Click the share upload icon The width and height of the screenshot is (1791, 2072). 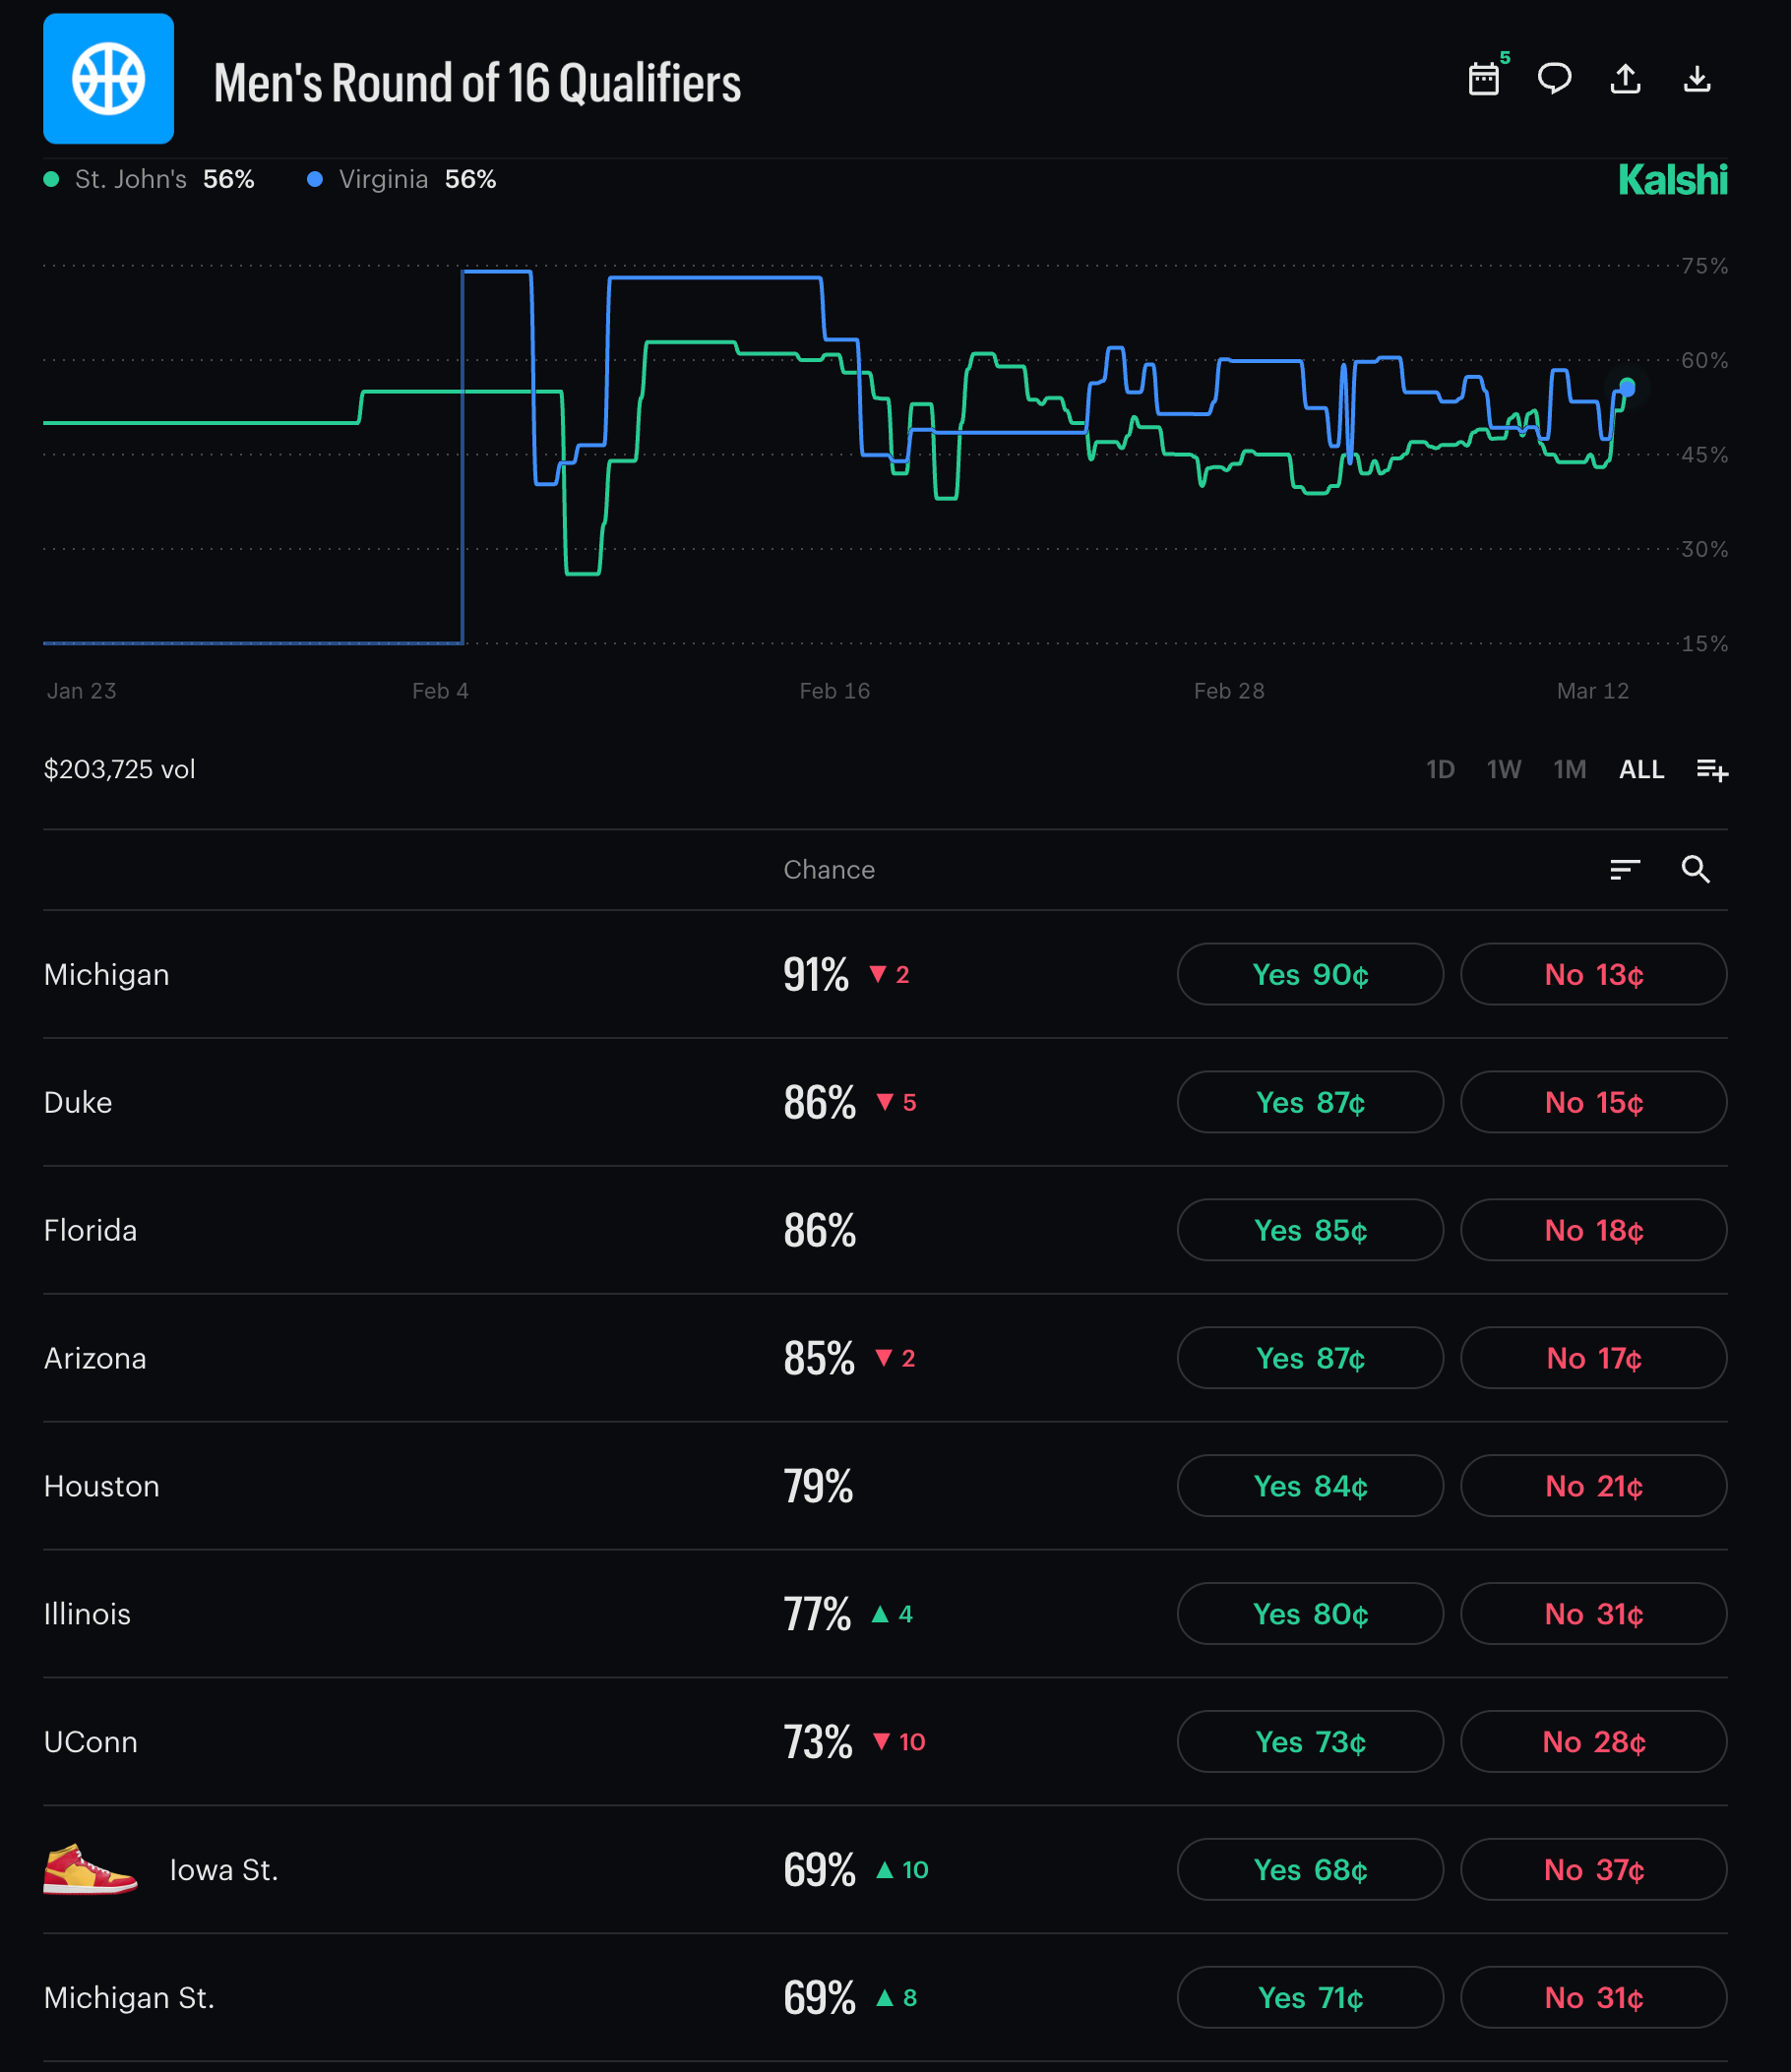coord(1625,79)
